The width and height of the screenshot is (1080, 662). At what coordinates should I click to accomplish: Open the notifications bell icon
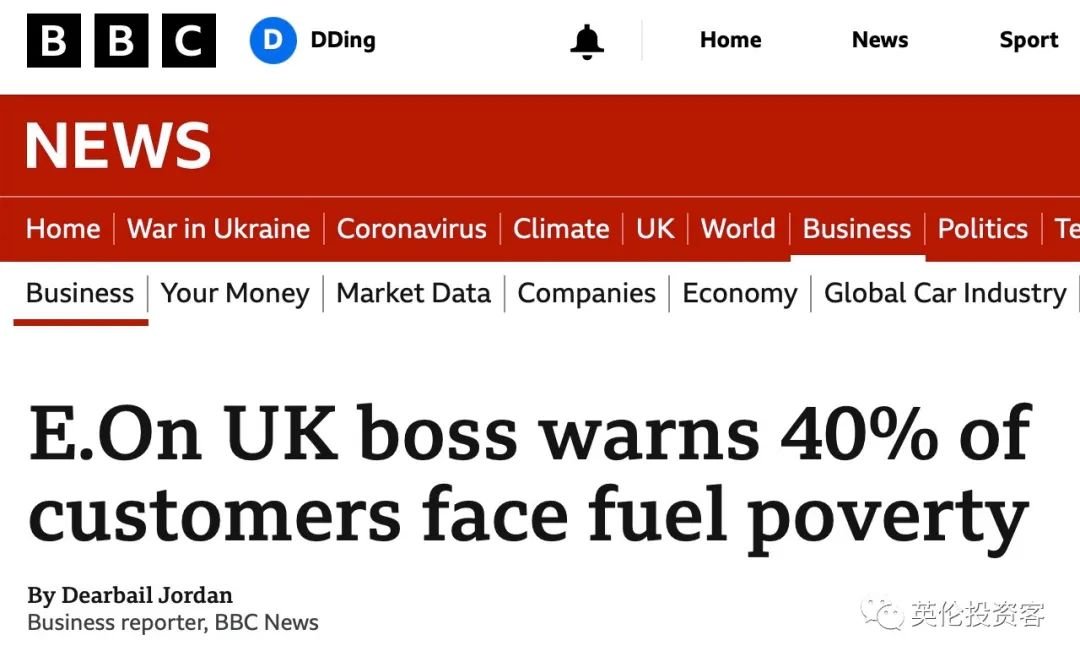point(587,41)
